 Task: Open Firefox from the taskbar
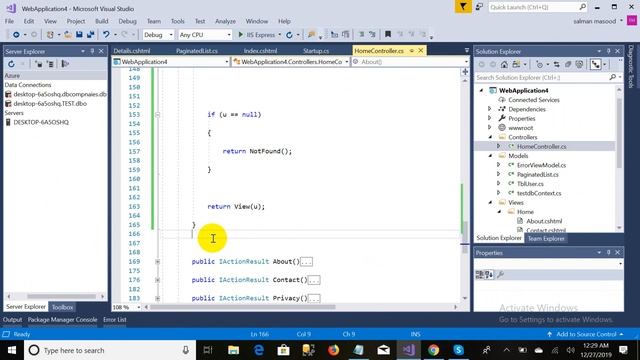pos(333,350)
